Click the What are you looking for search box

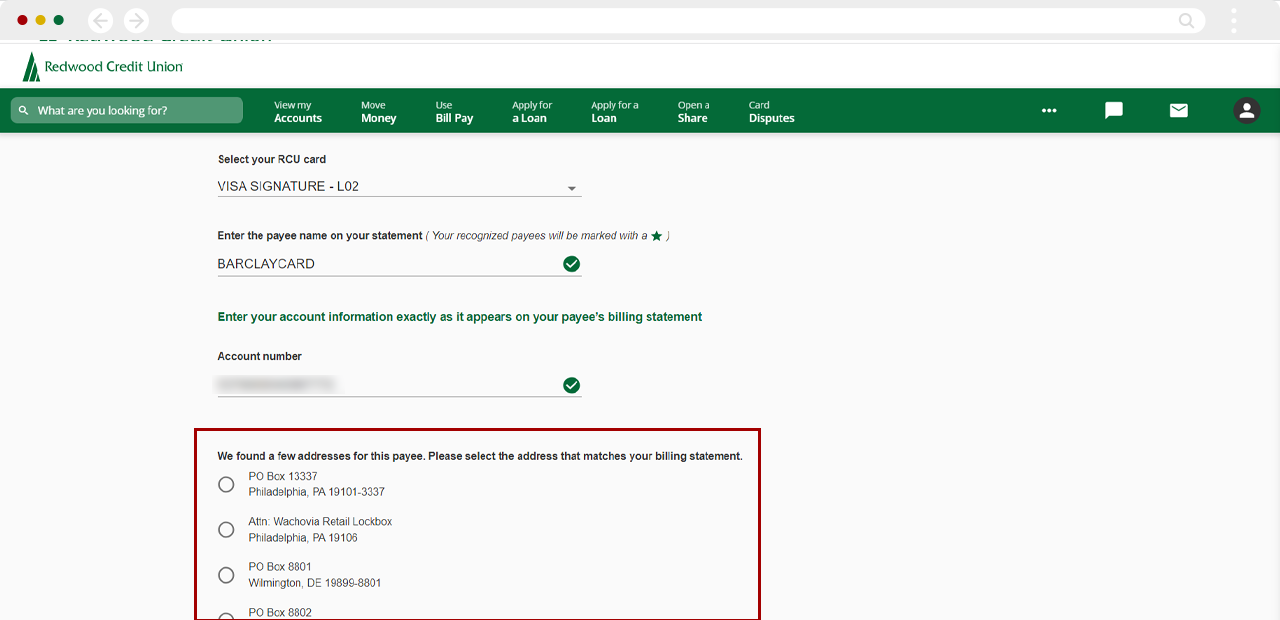[127, 110]
